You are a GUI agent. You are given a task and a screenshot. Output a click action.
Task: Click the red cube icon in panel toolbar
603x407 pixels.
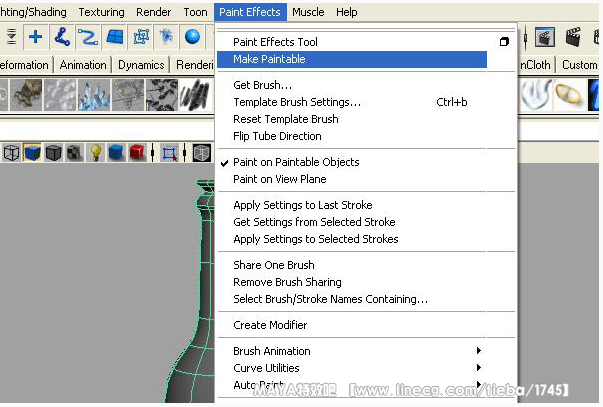137,153
